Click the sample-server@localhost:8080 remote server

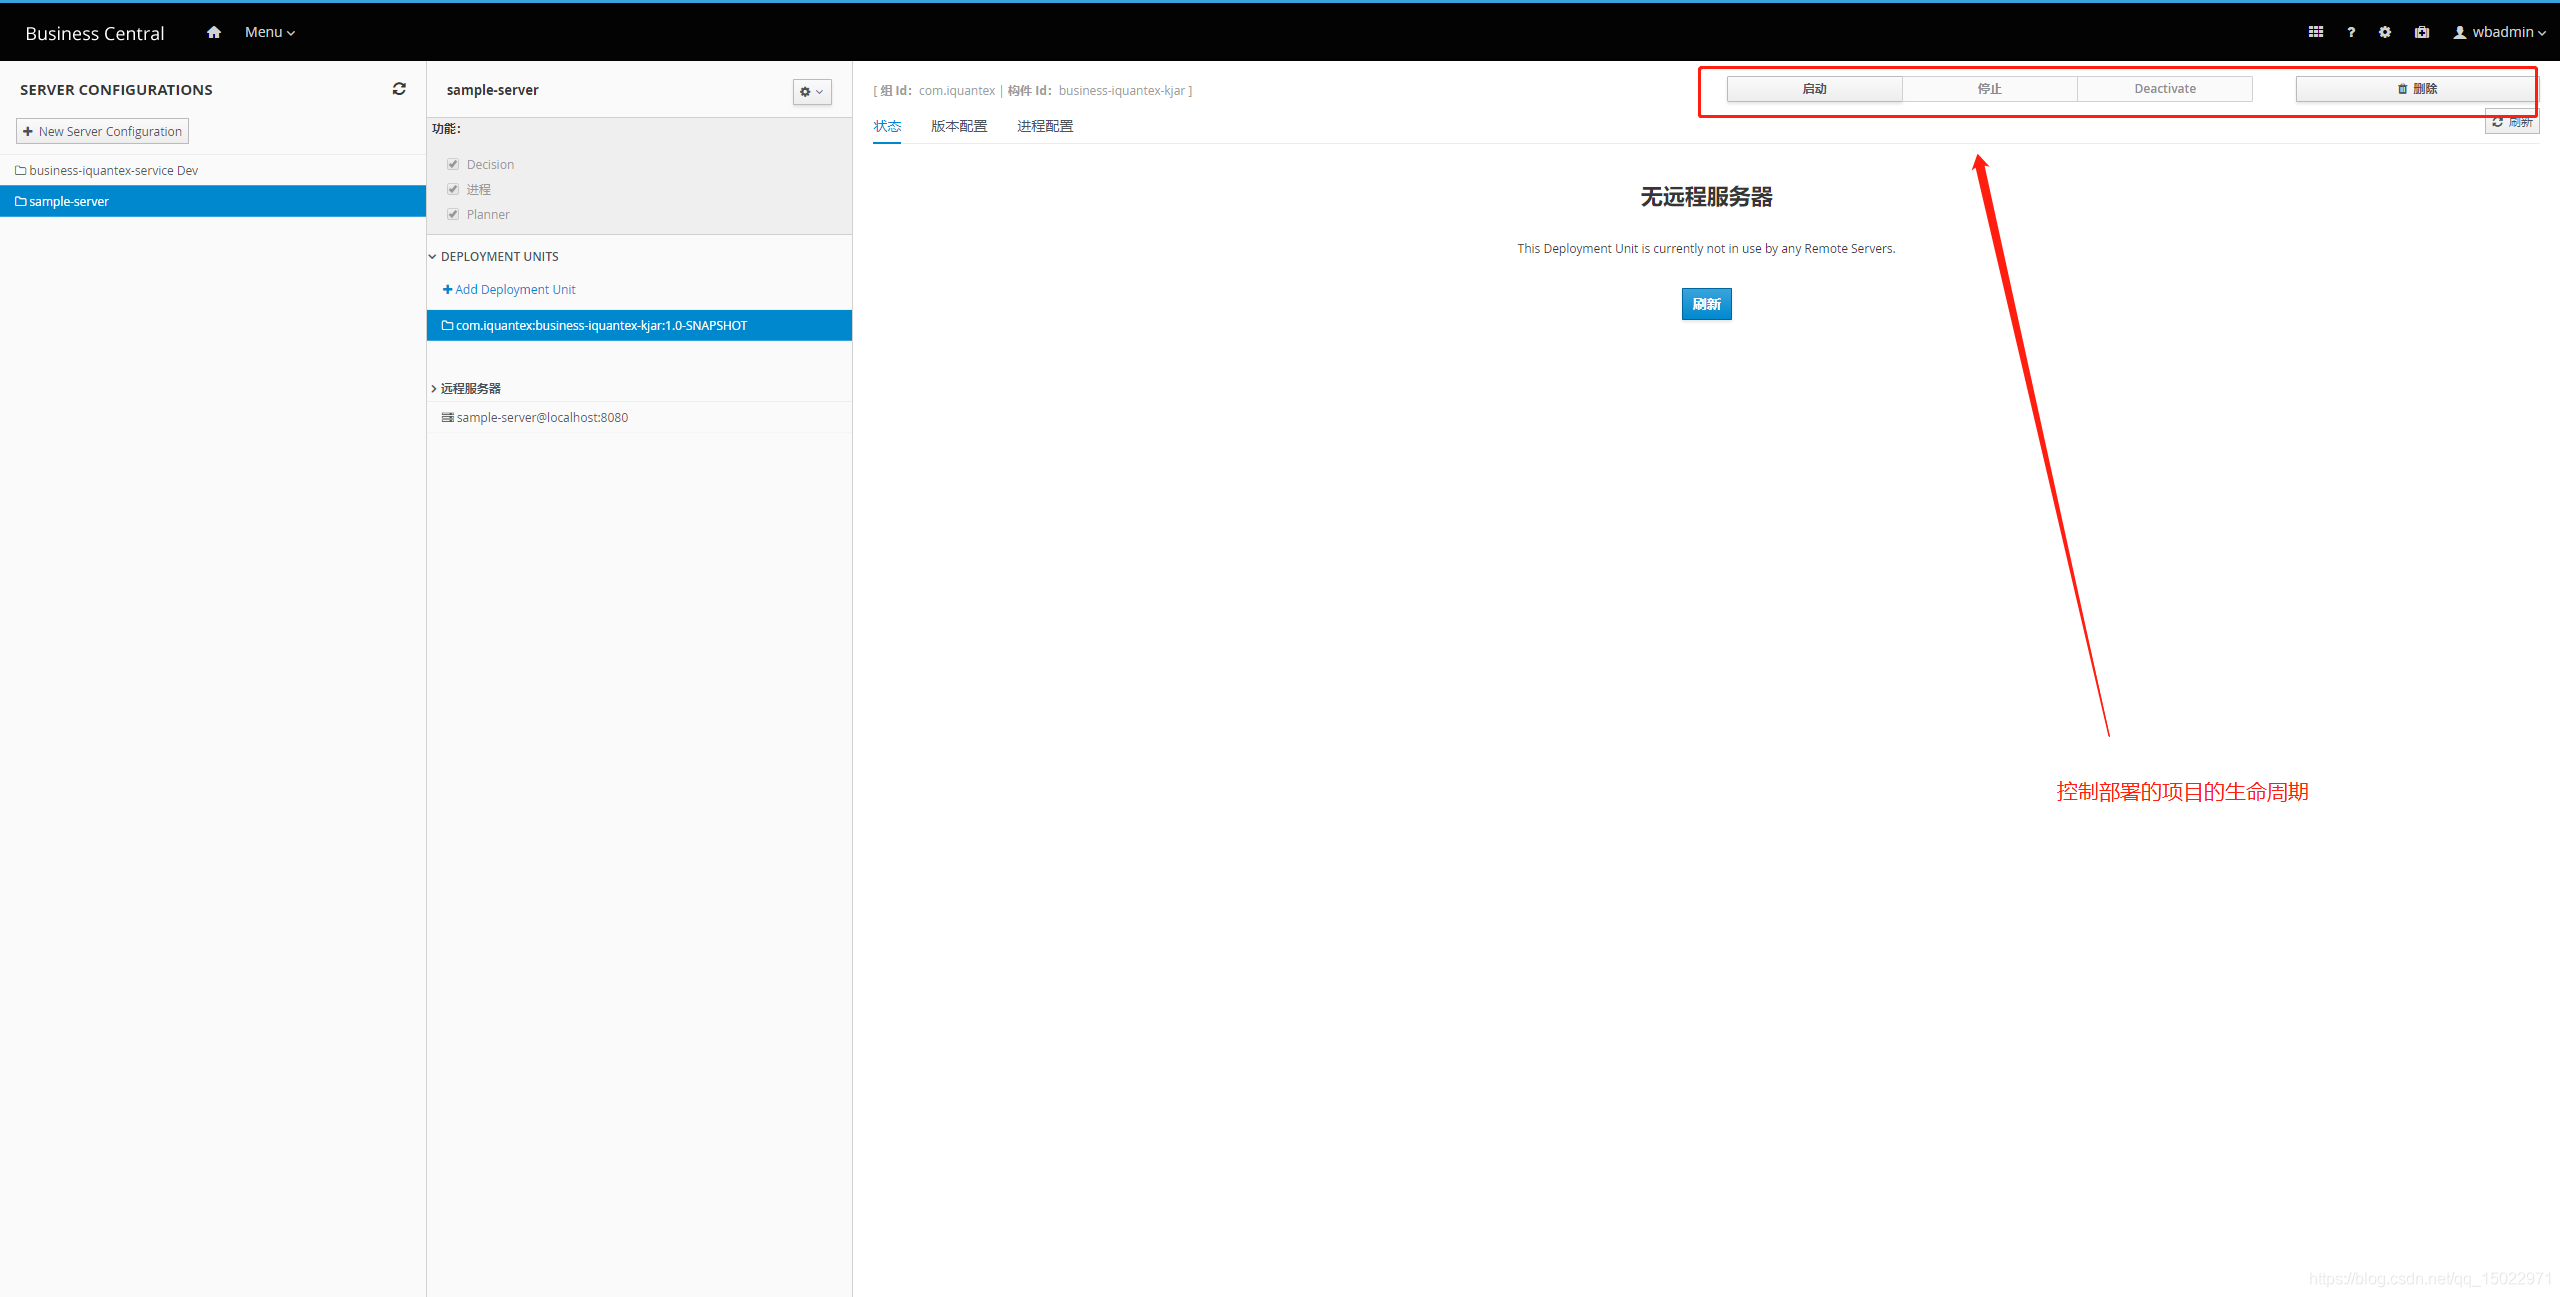[542, 417]
